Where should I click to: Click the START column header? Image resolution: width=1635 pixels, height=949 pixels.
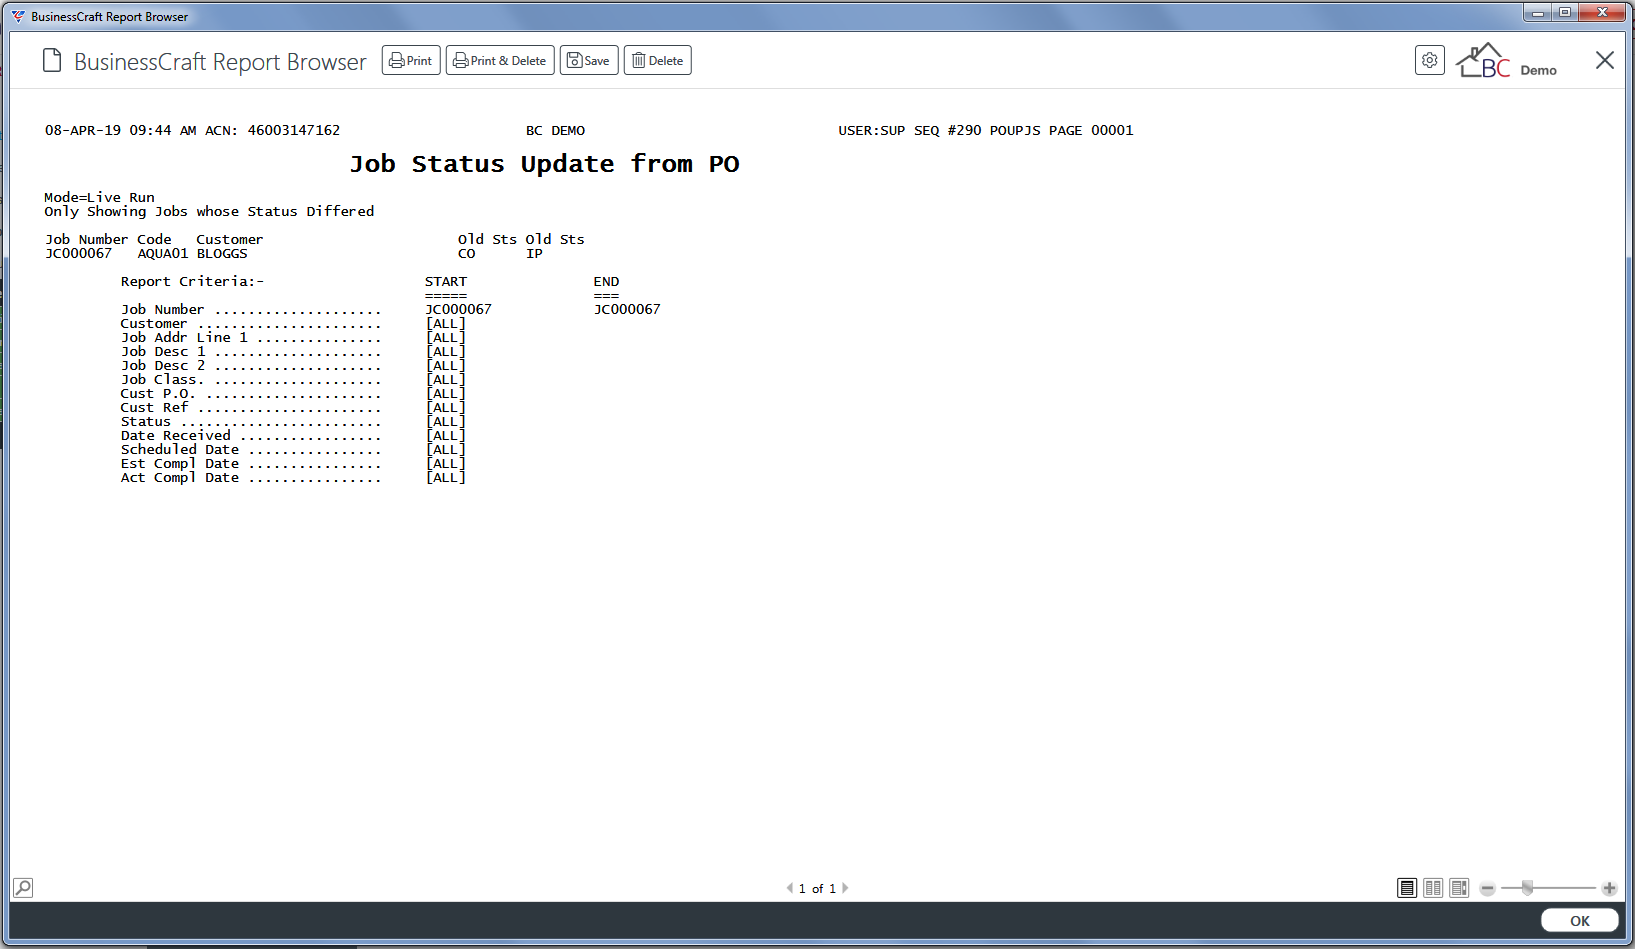coord(446,282)
